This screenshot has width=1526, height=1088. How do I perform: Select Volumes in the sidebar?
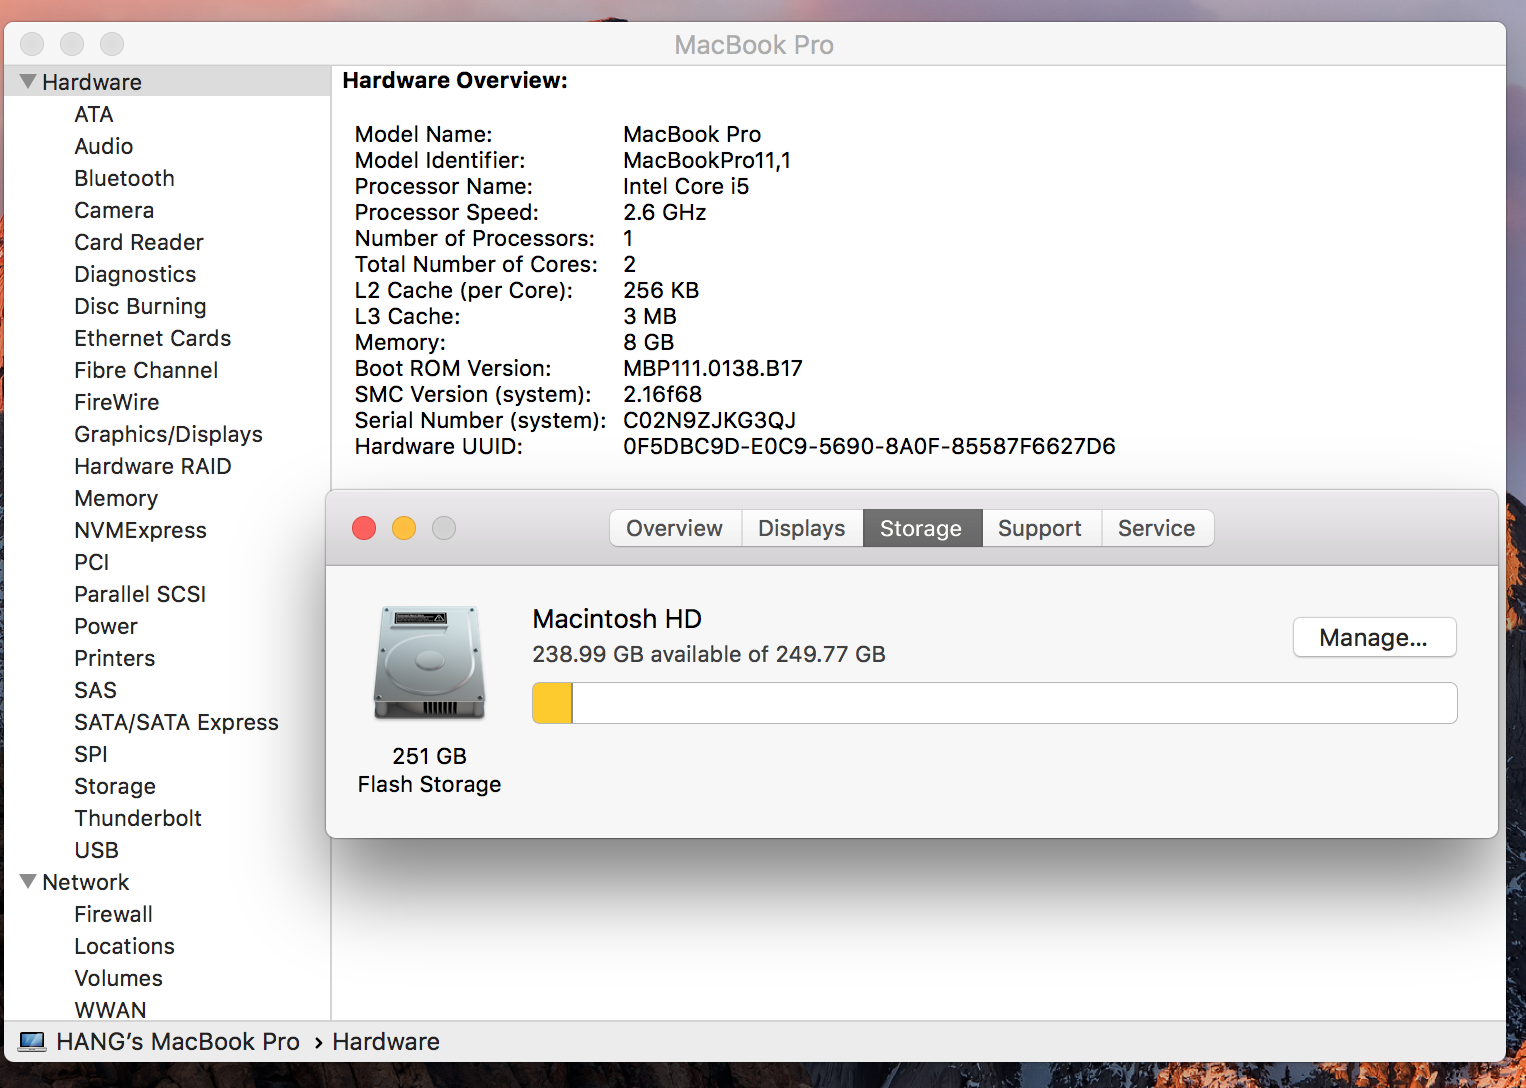coord(119,978)
